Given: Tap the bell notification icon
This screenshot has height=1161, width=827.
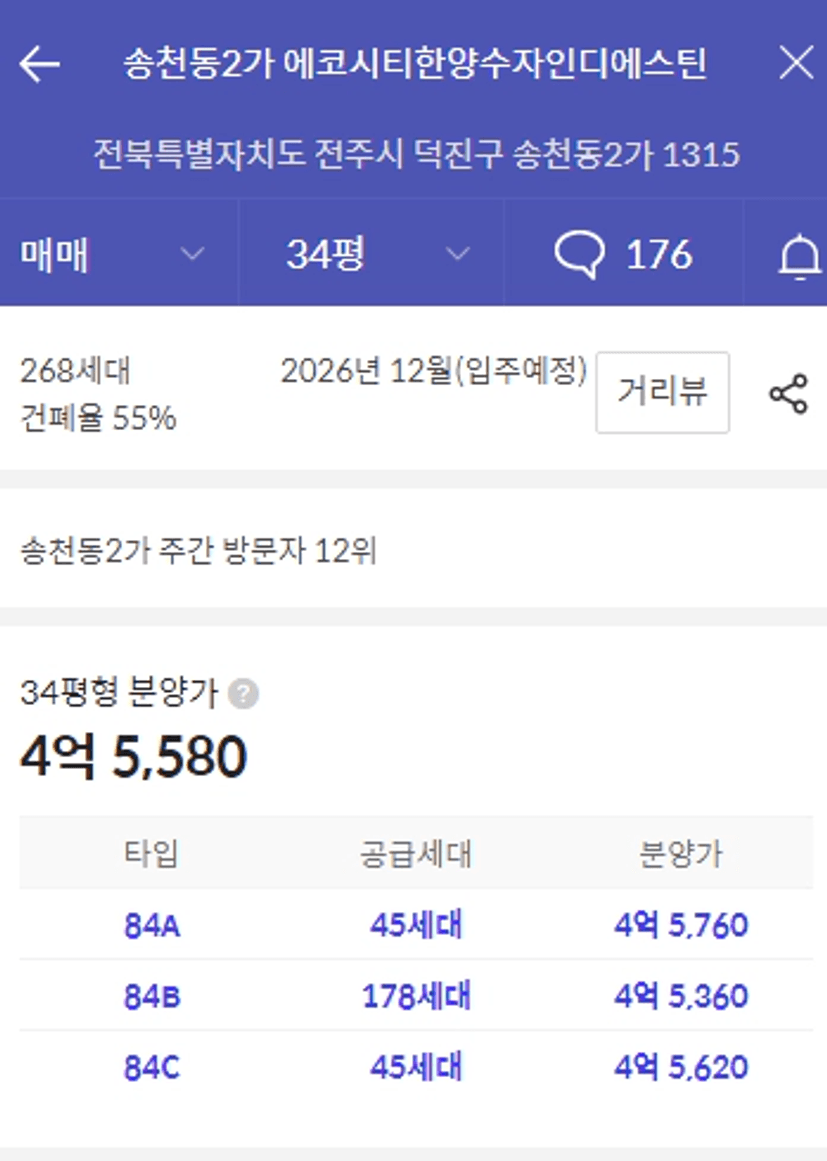Looking at the screenshot, I should point(800,257).
